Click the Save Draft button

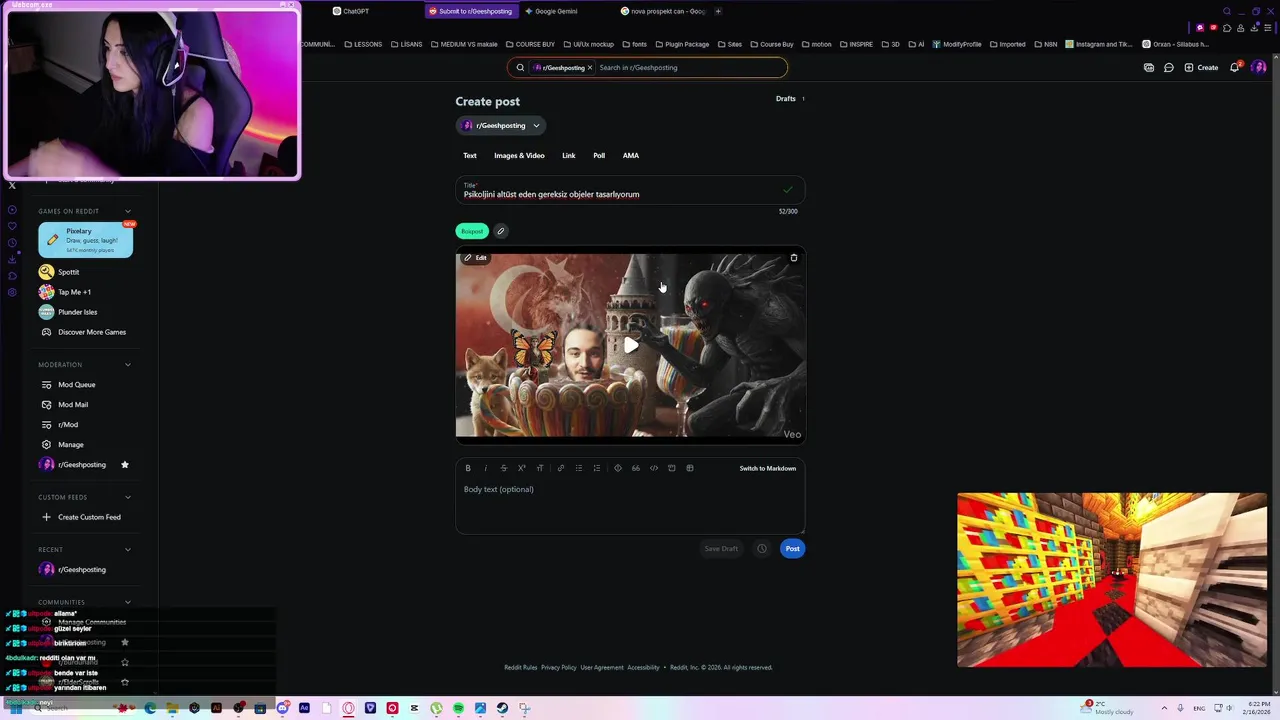click(x=721, y=548)
